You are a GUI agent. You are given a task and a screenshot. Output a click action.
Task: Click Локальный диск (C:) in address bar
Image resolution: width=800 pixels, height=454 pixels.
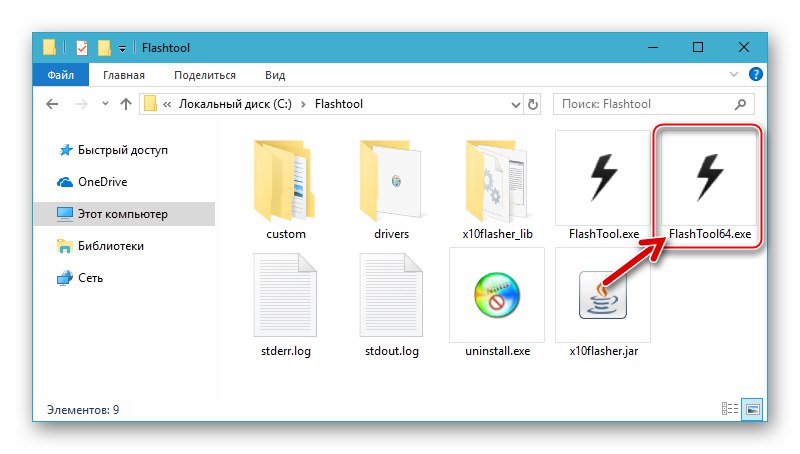coord(235,104)
